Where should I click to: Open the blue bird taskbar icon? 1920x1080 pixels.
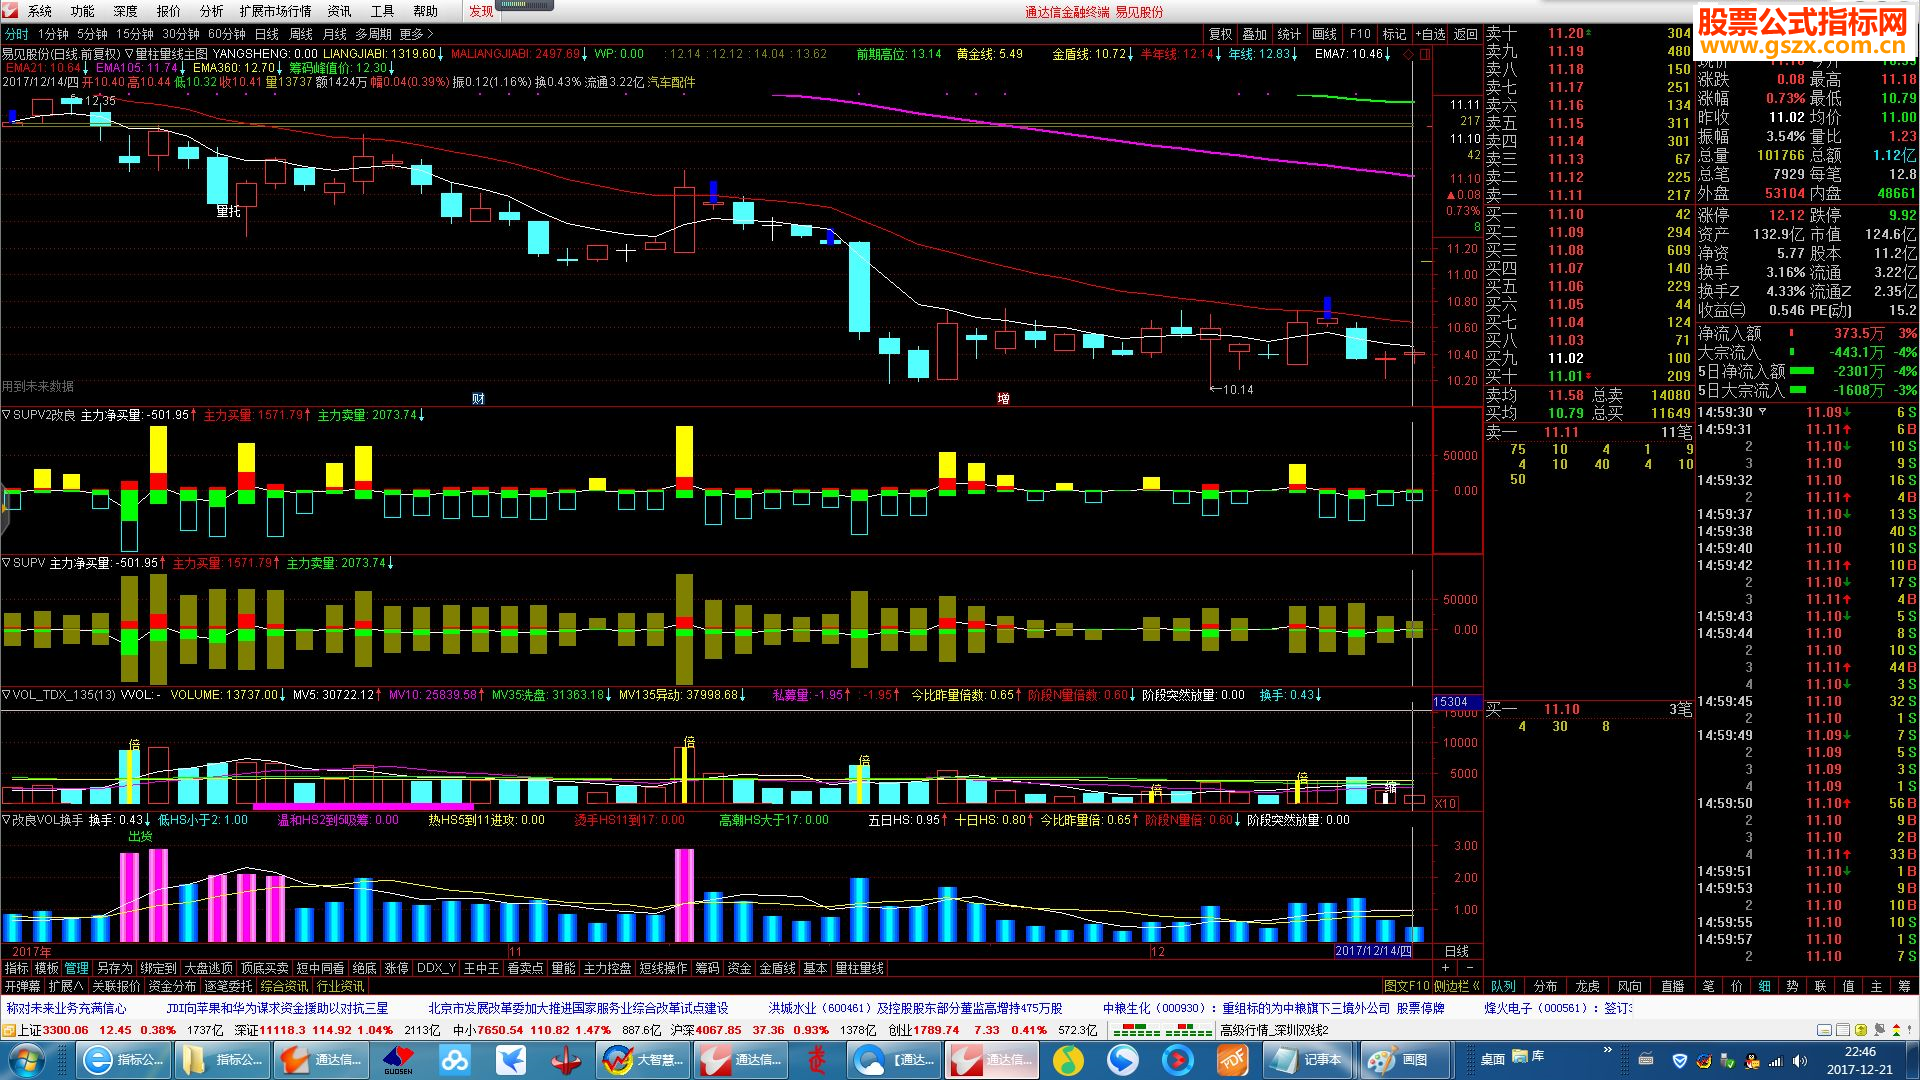(x=511, y=1060)
